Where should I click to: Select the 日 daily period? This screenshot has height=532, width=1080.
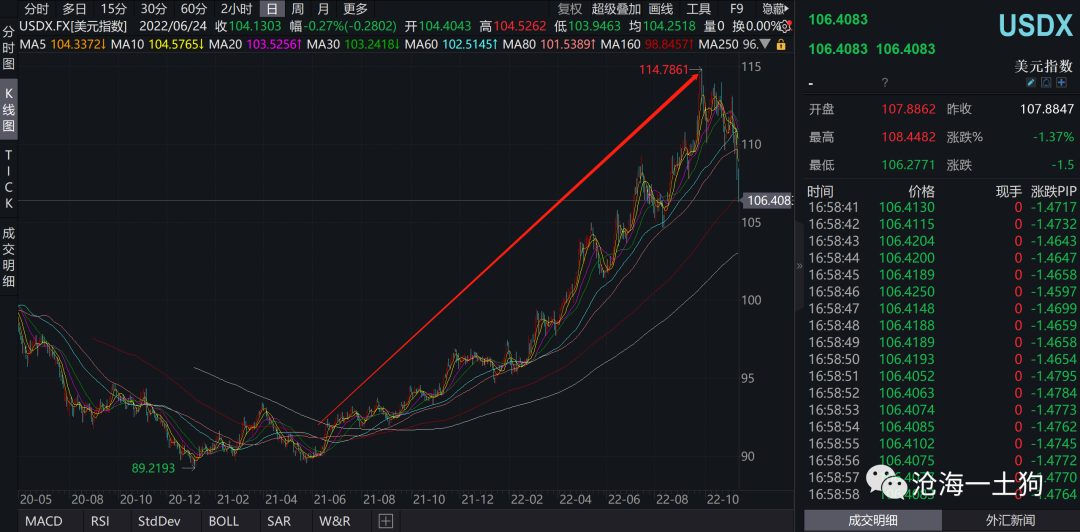click(271, 9)
